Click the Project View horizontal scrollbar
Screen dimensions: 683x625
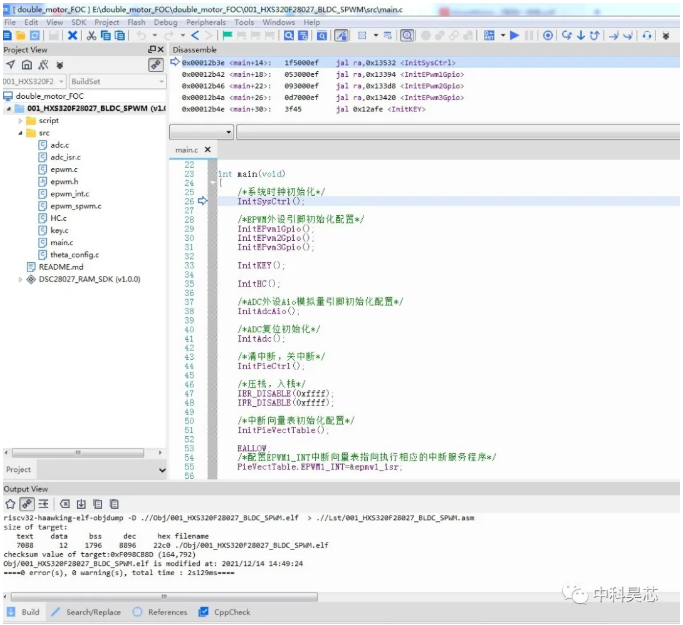78,453
